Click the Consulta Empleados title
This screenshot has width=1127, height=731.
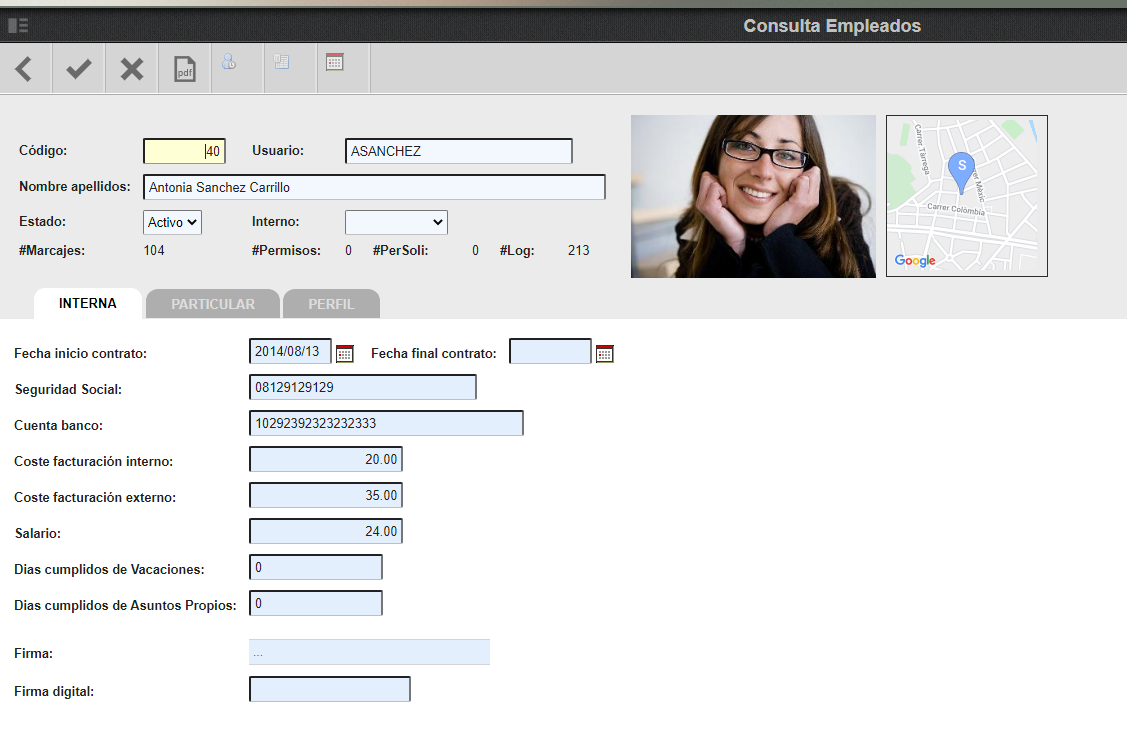click(x=832, y=26)
